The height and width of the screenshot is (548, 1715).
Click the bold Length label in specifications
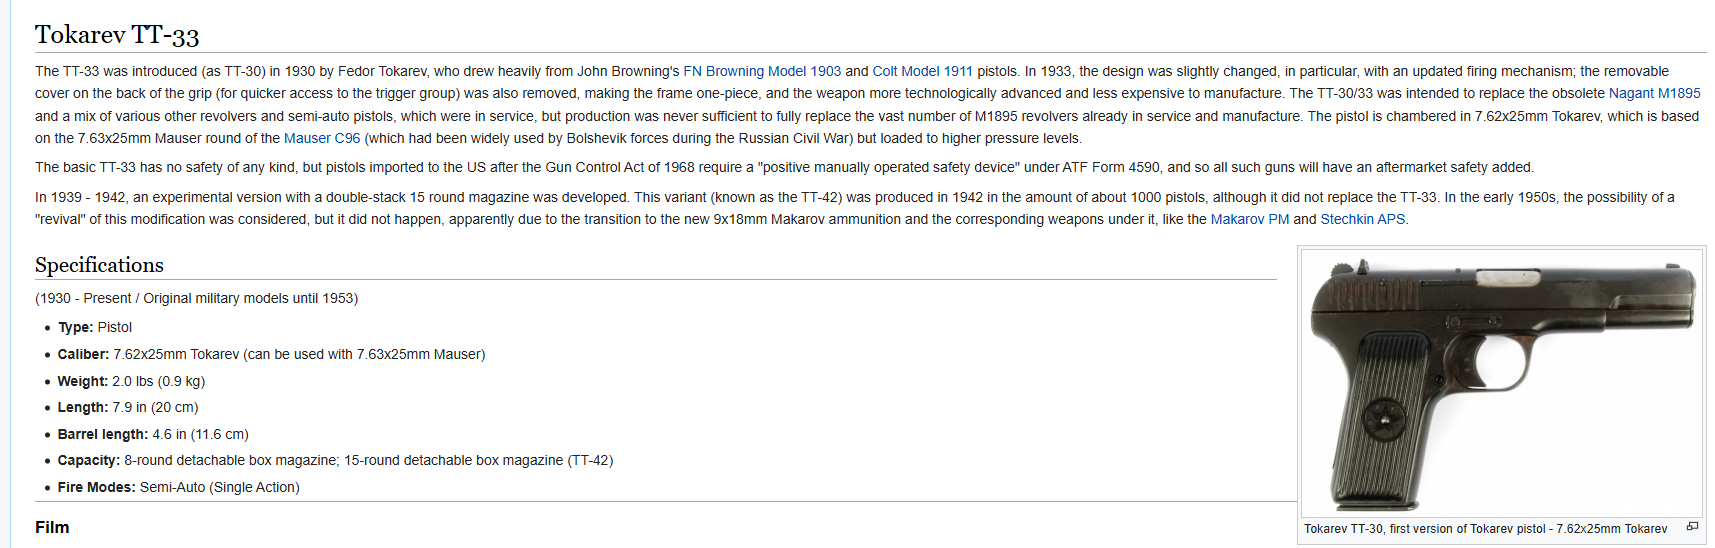(82, 407)
